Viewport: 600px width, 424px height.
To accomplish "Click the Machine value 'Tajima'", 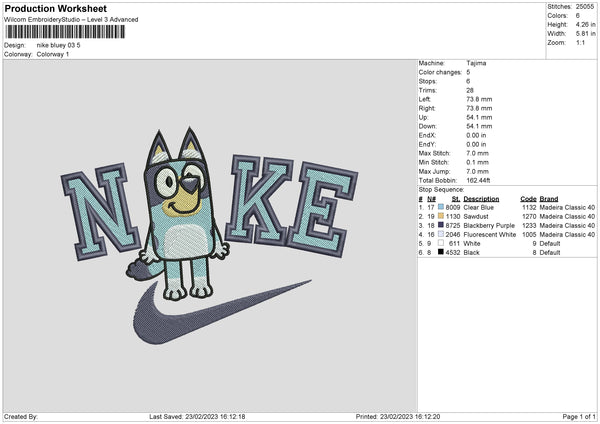I will click(476, 63).
